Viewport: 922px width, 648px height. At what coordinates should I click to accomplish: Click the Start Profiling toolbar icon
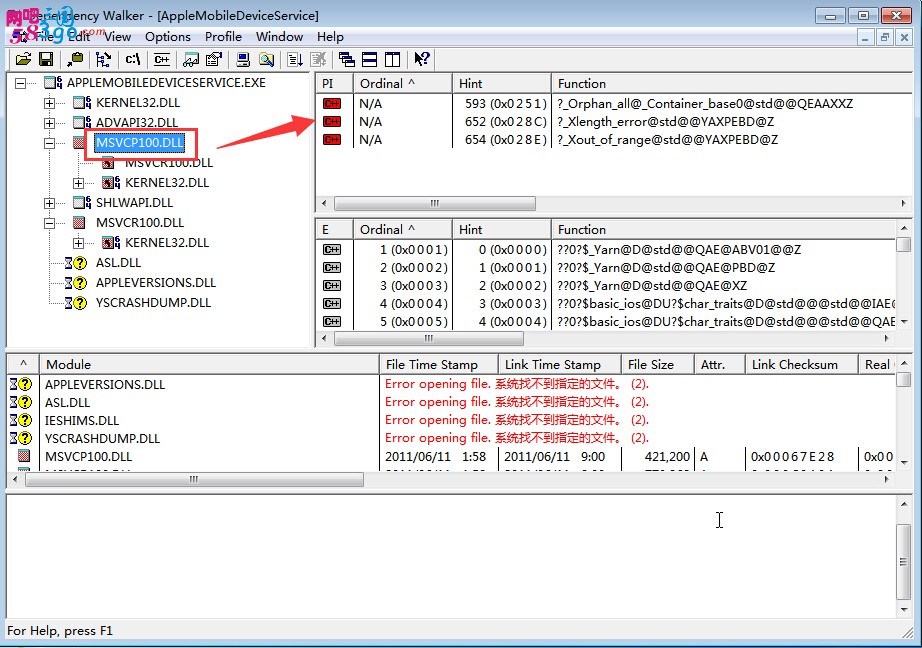tap(295, 59)
